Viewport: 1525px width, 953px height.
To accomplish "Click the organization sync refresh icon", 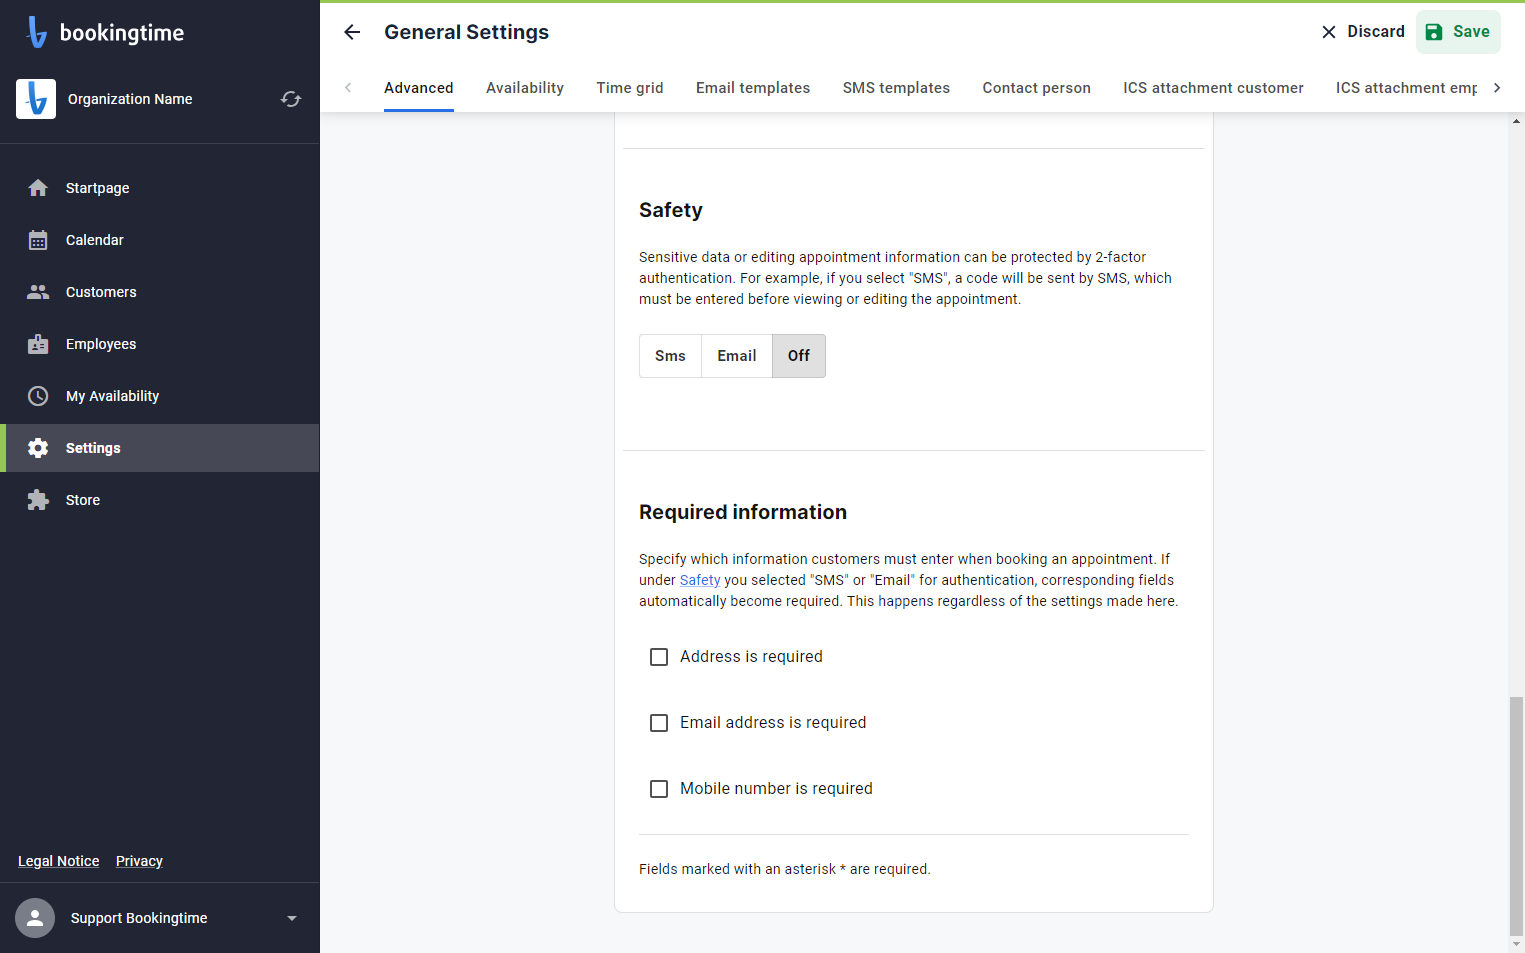I will click(291, 99).
